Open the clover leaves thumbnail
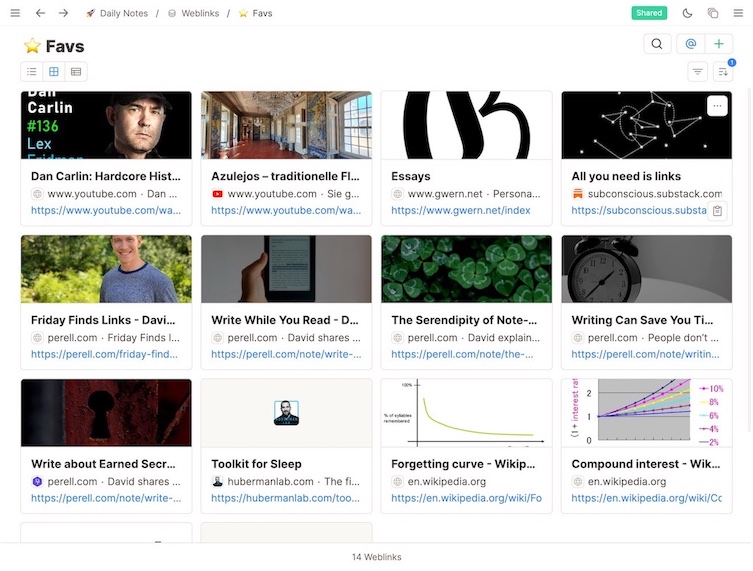The image size is (753, 571). point(466,269)
